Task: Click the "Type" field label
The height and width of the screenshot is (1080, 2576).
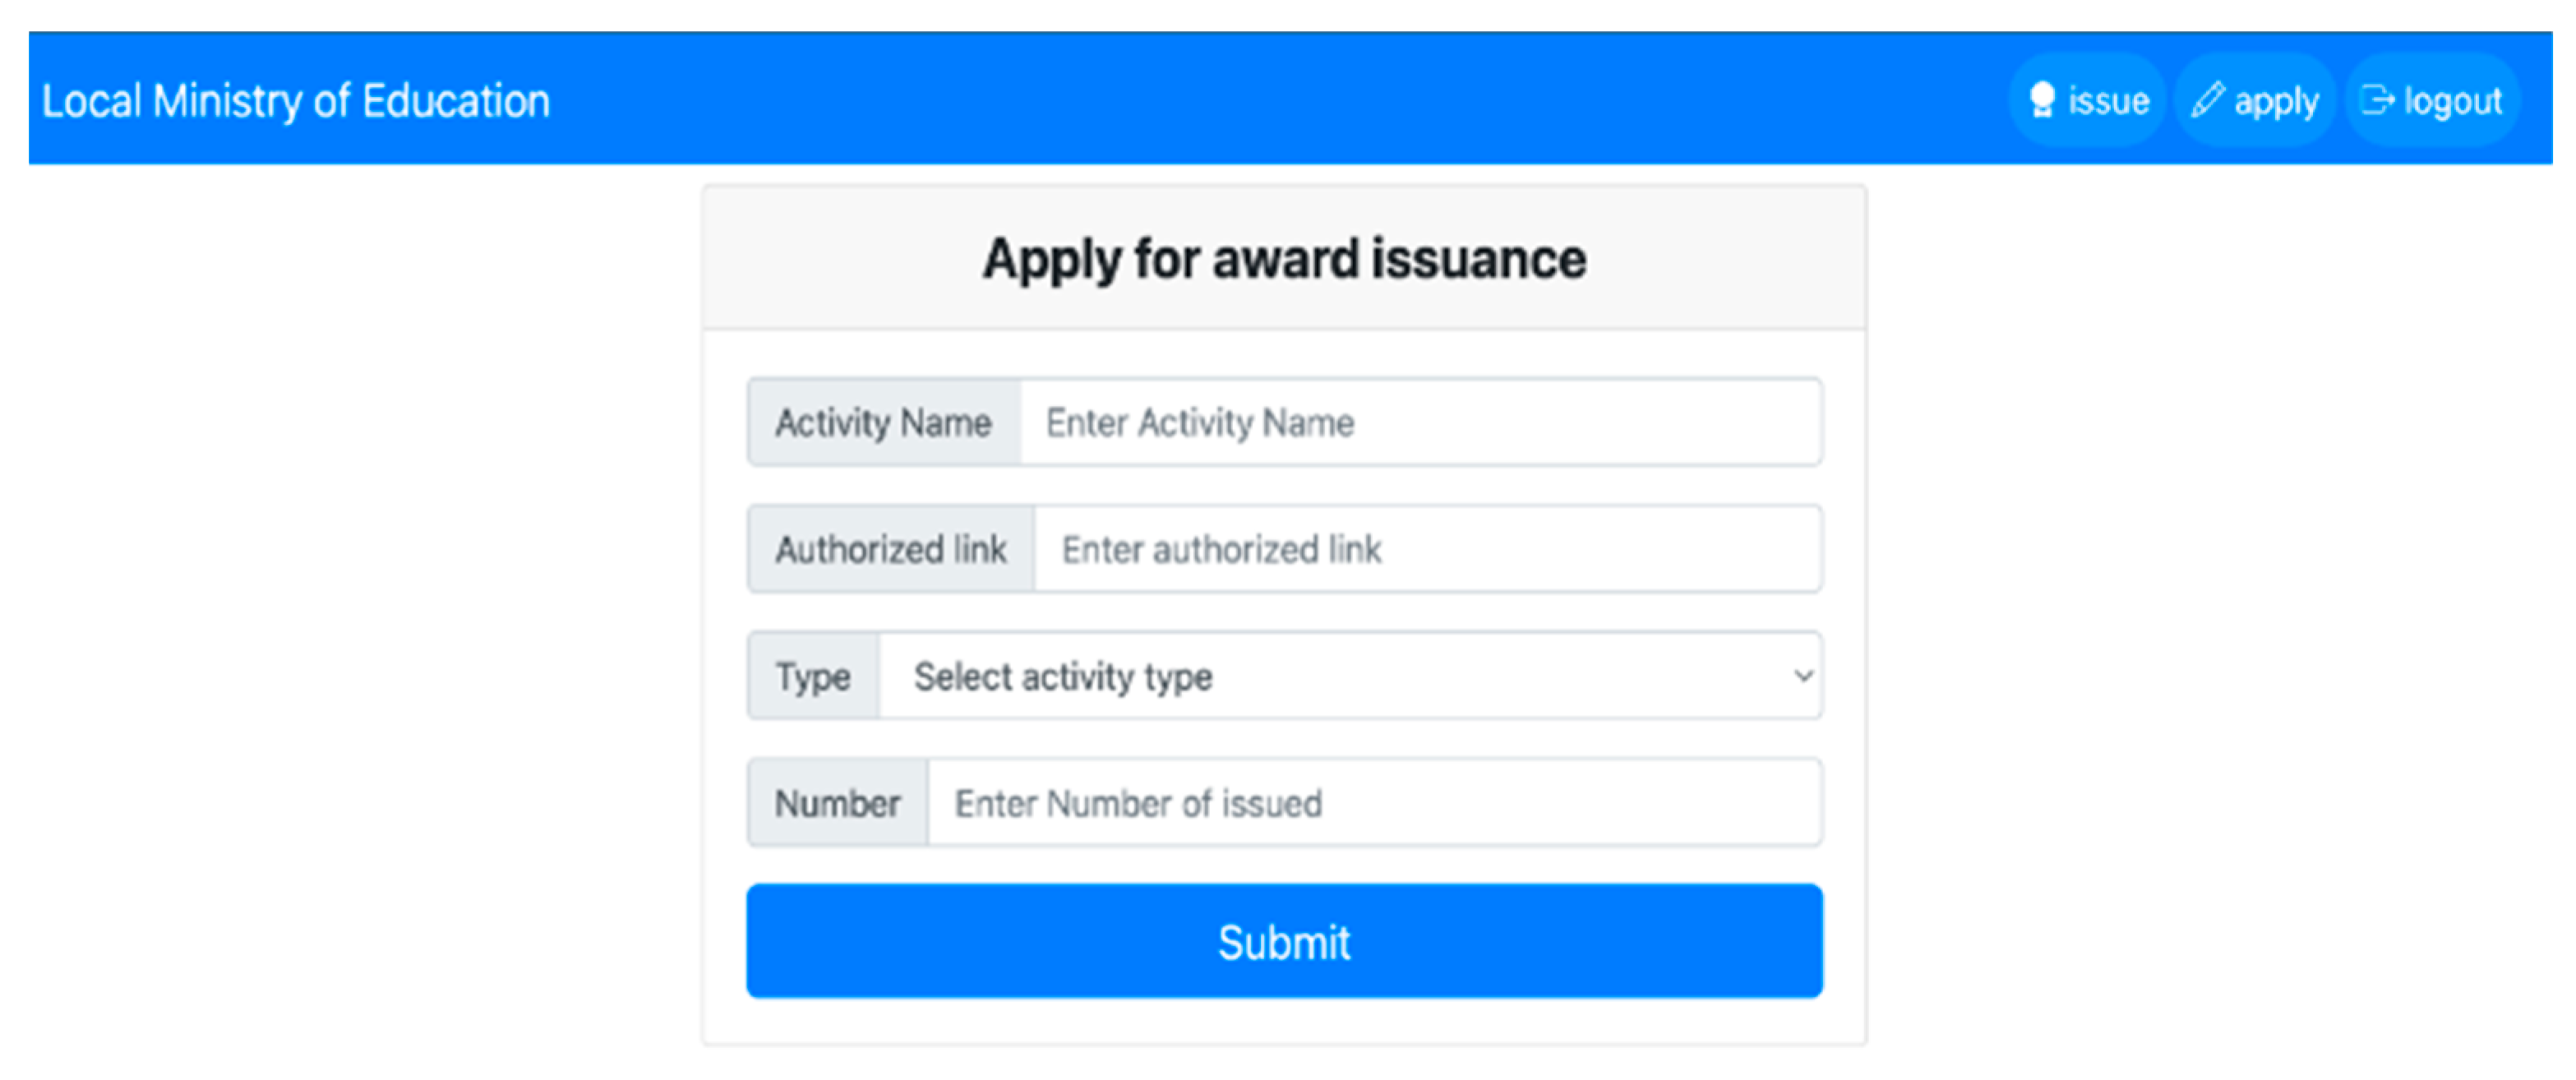Action: [x=813, y=676]
